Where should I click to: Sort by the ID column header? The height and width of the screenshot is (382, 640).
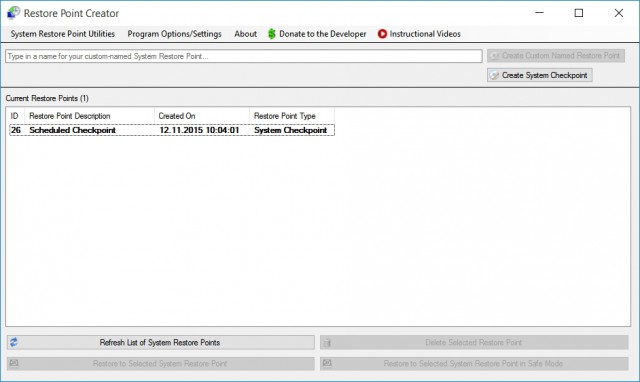[x=15, y=116]
